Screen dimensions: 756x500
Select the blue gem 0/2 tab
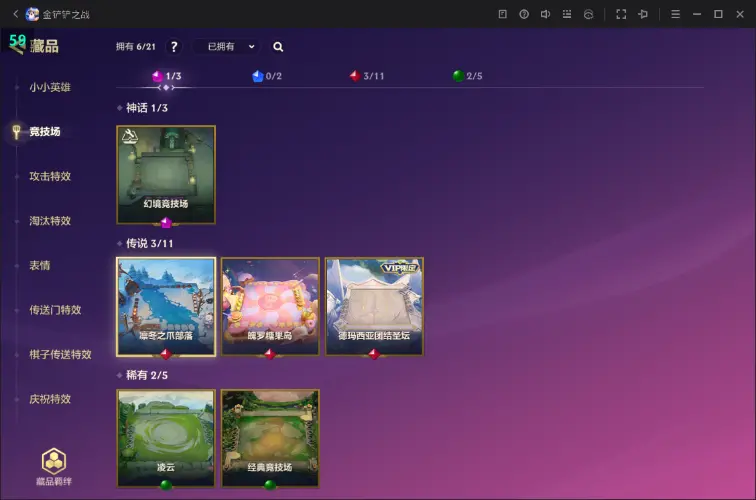coord(267,76)
